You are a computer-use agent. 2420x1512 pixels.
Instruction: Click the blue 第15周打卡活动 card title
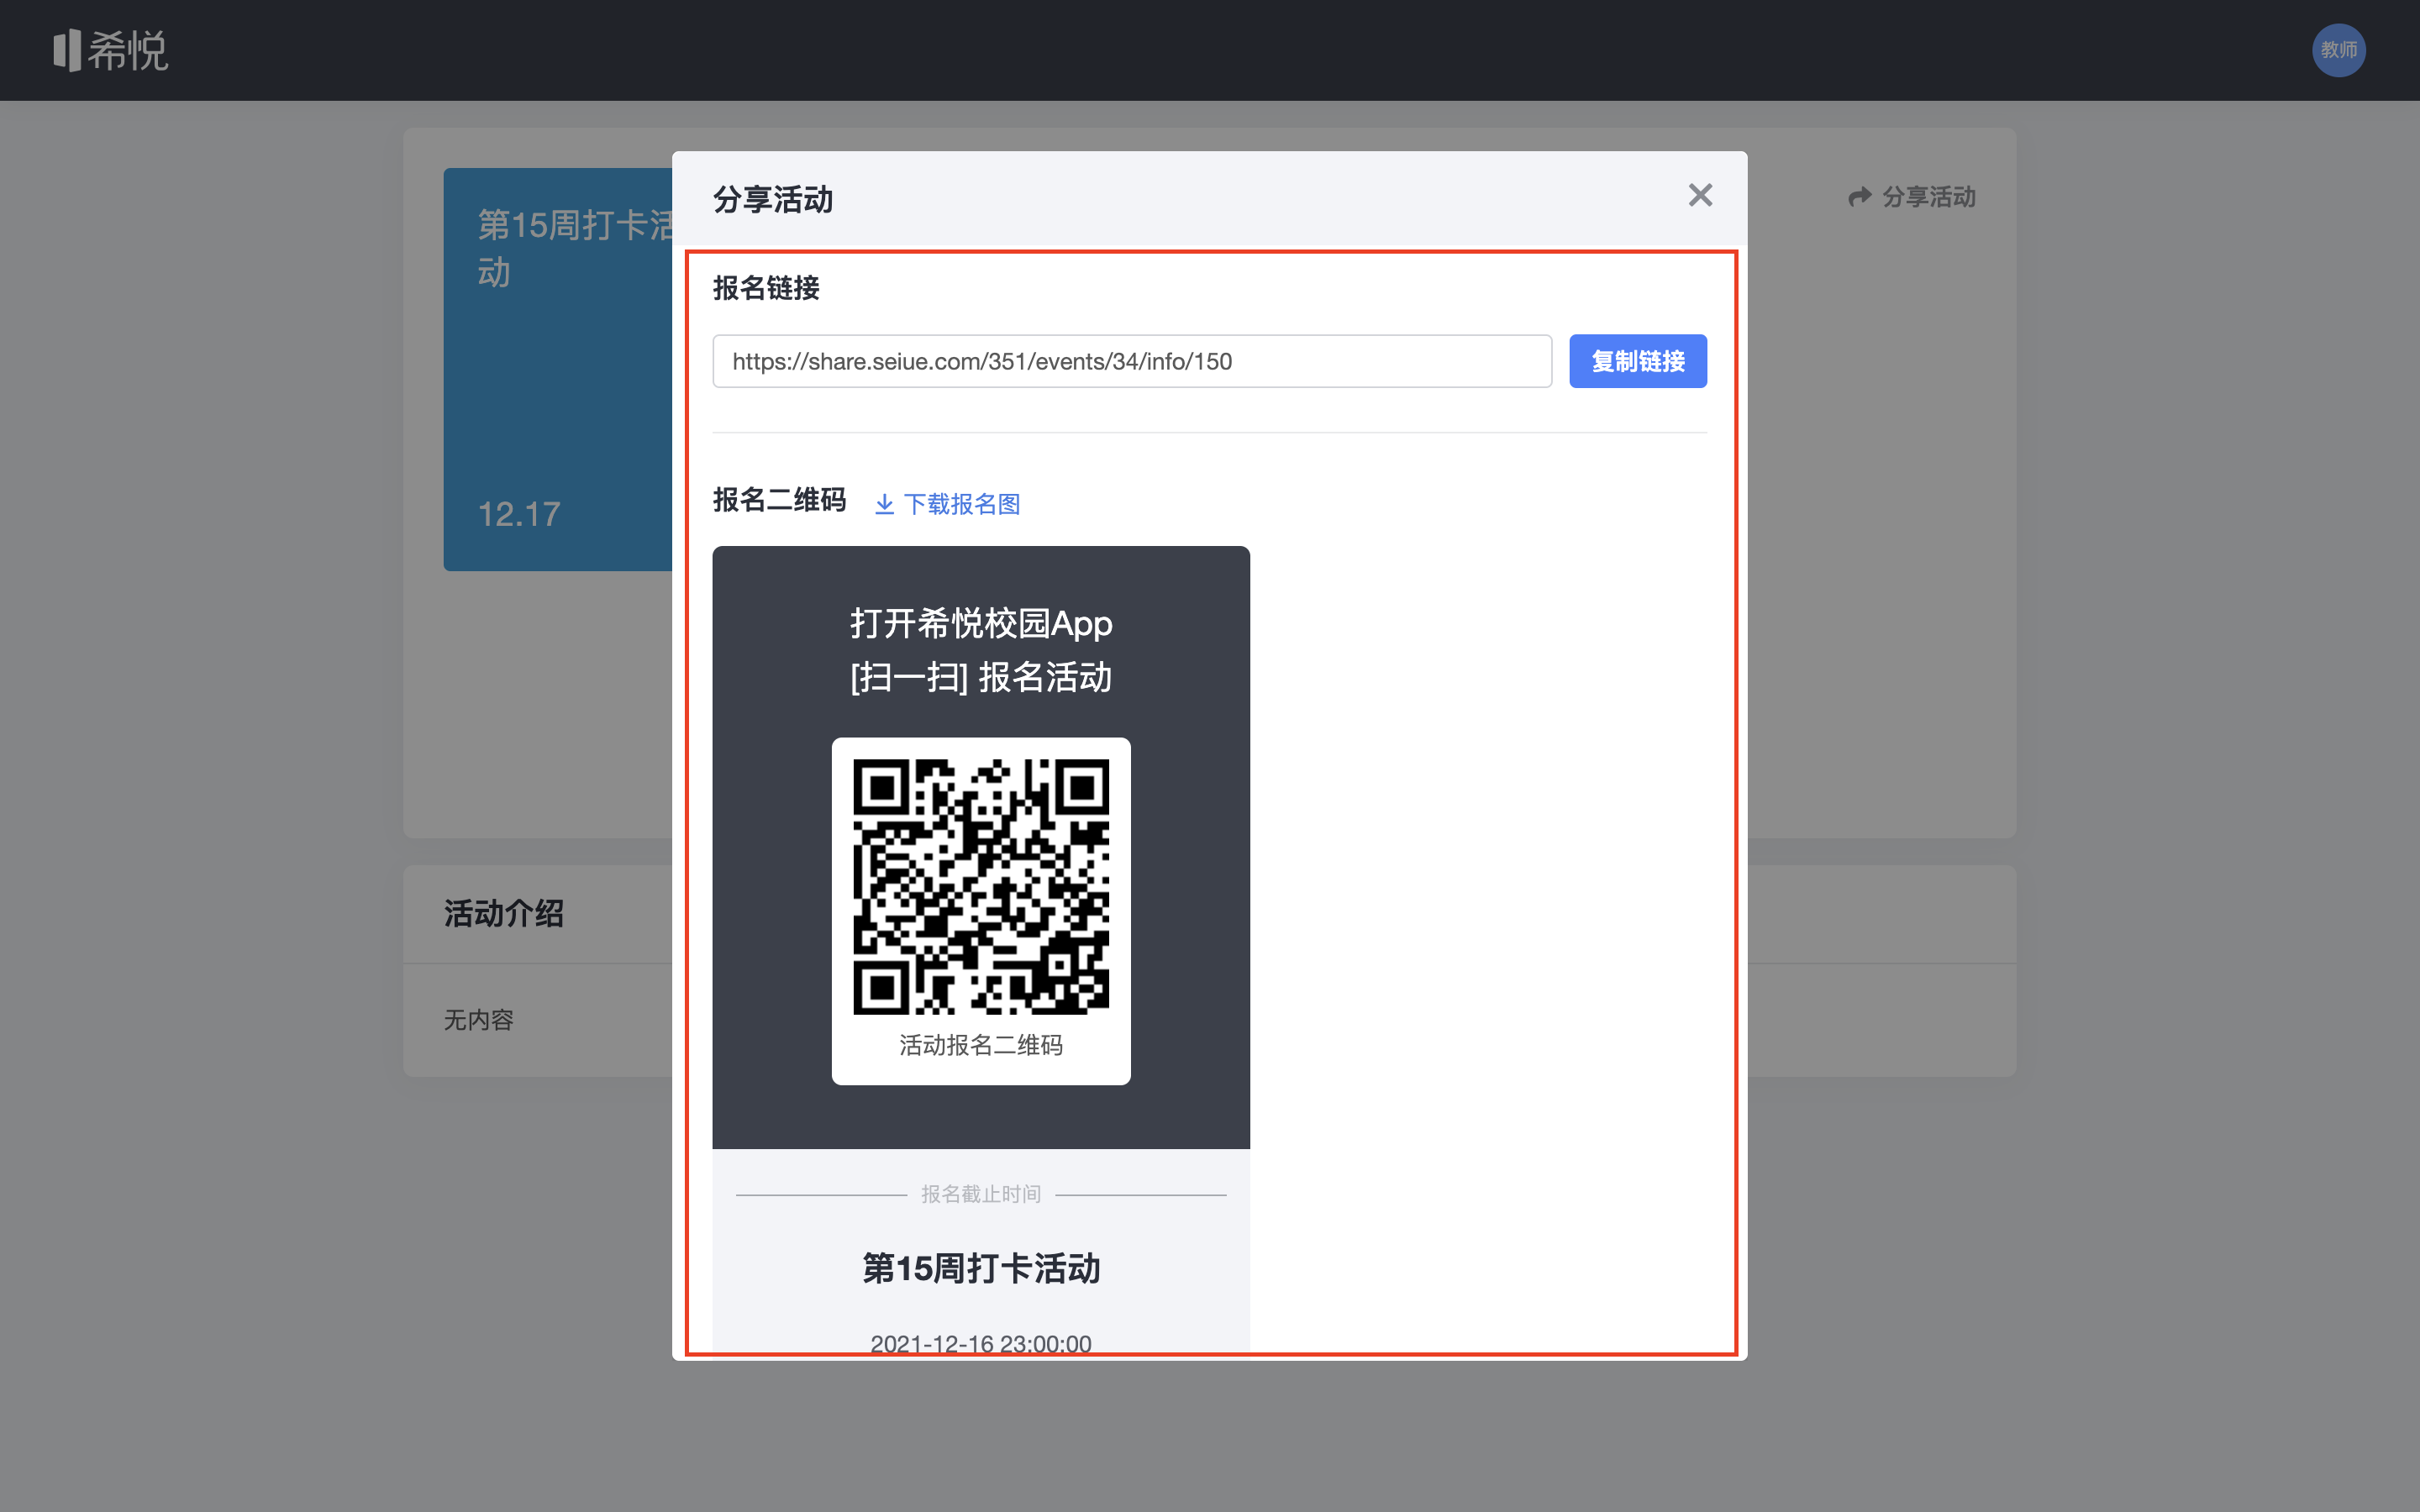pos(574,248)
